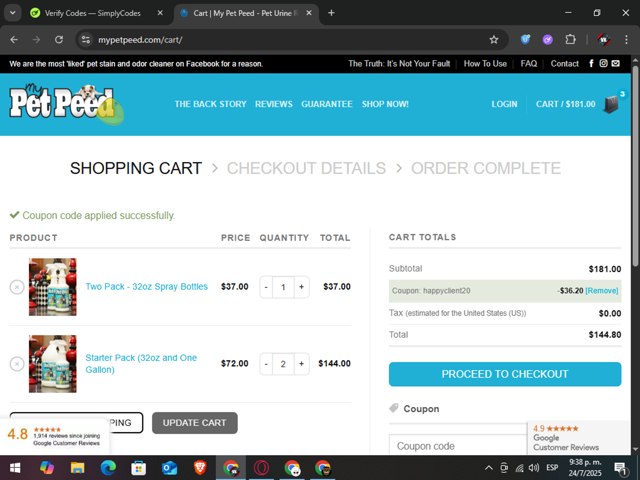
Task: Open the GUARANTEE menu item
Action: tap(327, 104)
